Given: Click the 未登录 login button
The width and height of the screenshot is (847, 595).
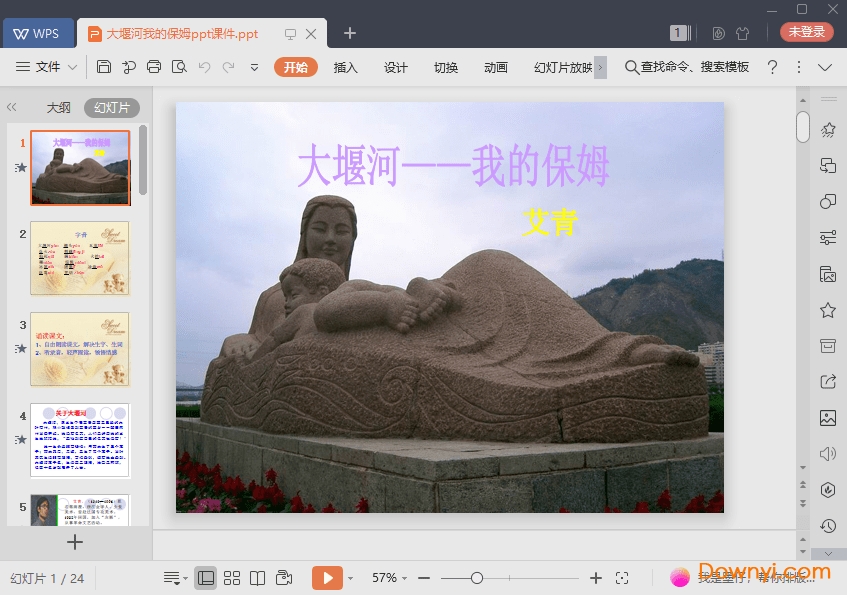Looking at the screenshot, I should pyautogui.click(x=806, y=31).
